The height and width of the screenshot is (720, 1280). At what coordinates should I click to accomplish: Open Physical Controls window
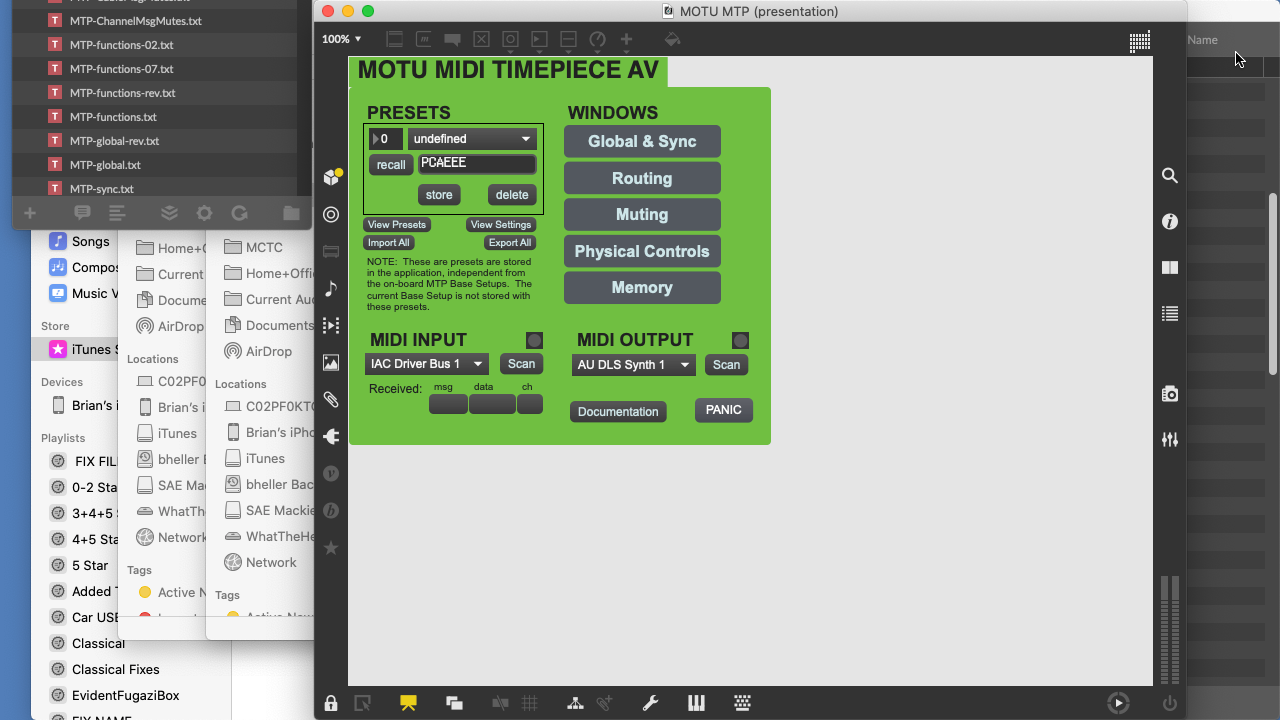[x=642, y=251]
